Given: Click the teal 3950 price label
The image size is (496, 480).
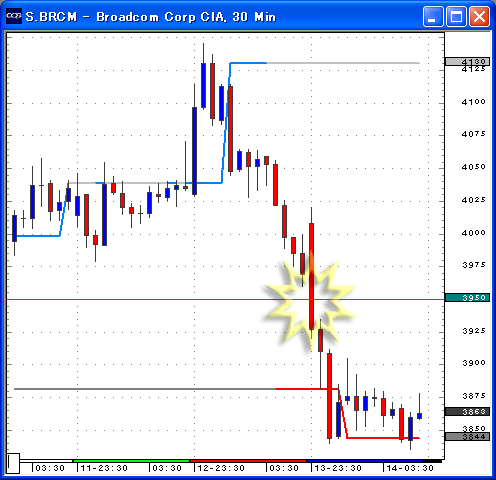Looking at the screenshot, I should [x=467, y=297].
